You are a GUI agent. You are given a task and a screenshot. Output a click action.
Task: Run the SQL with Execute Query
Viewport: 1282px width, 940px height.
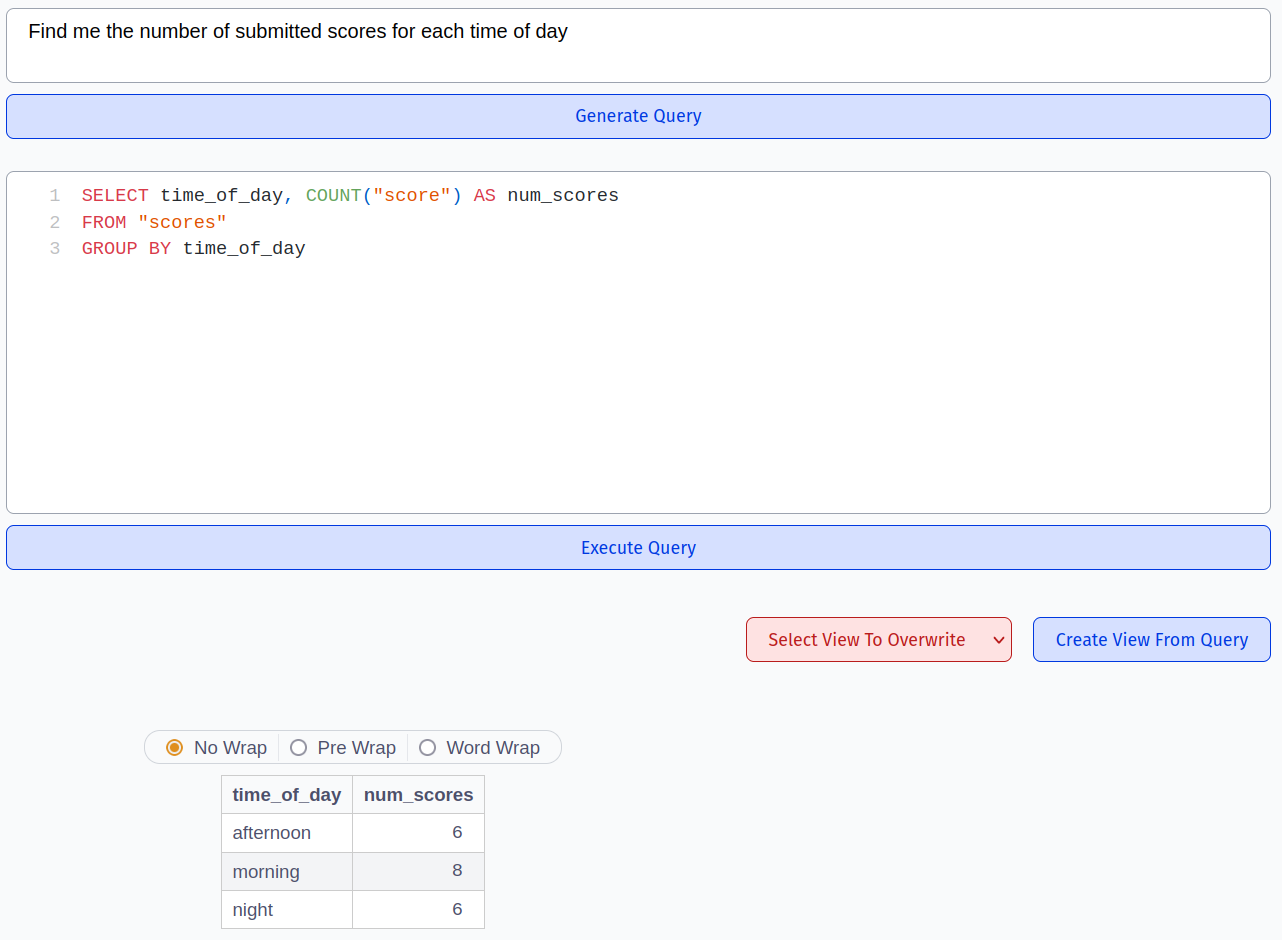(x=638, y=548)
